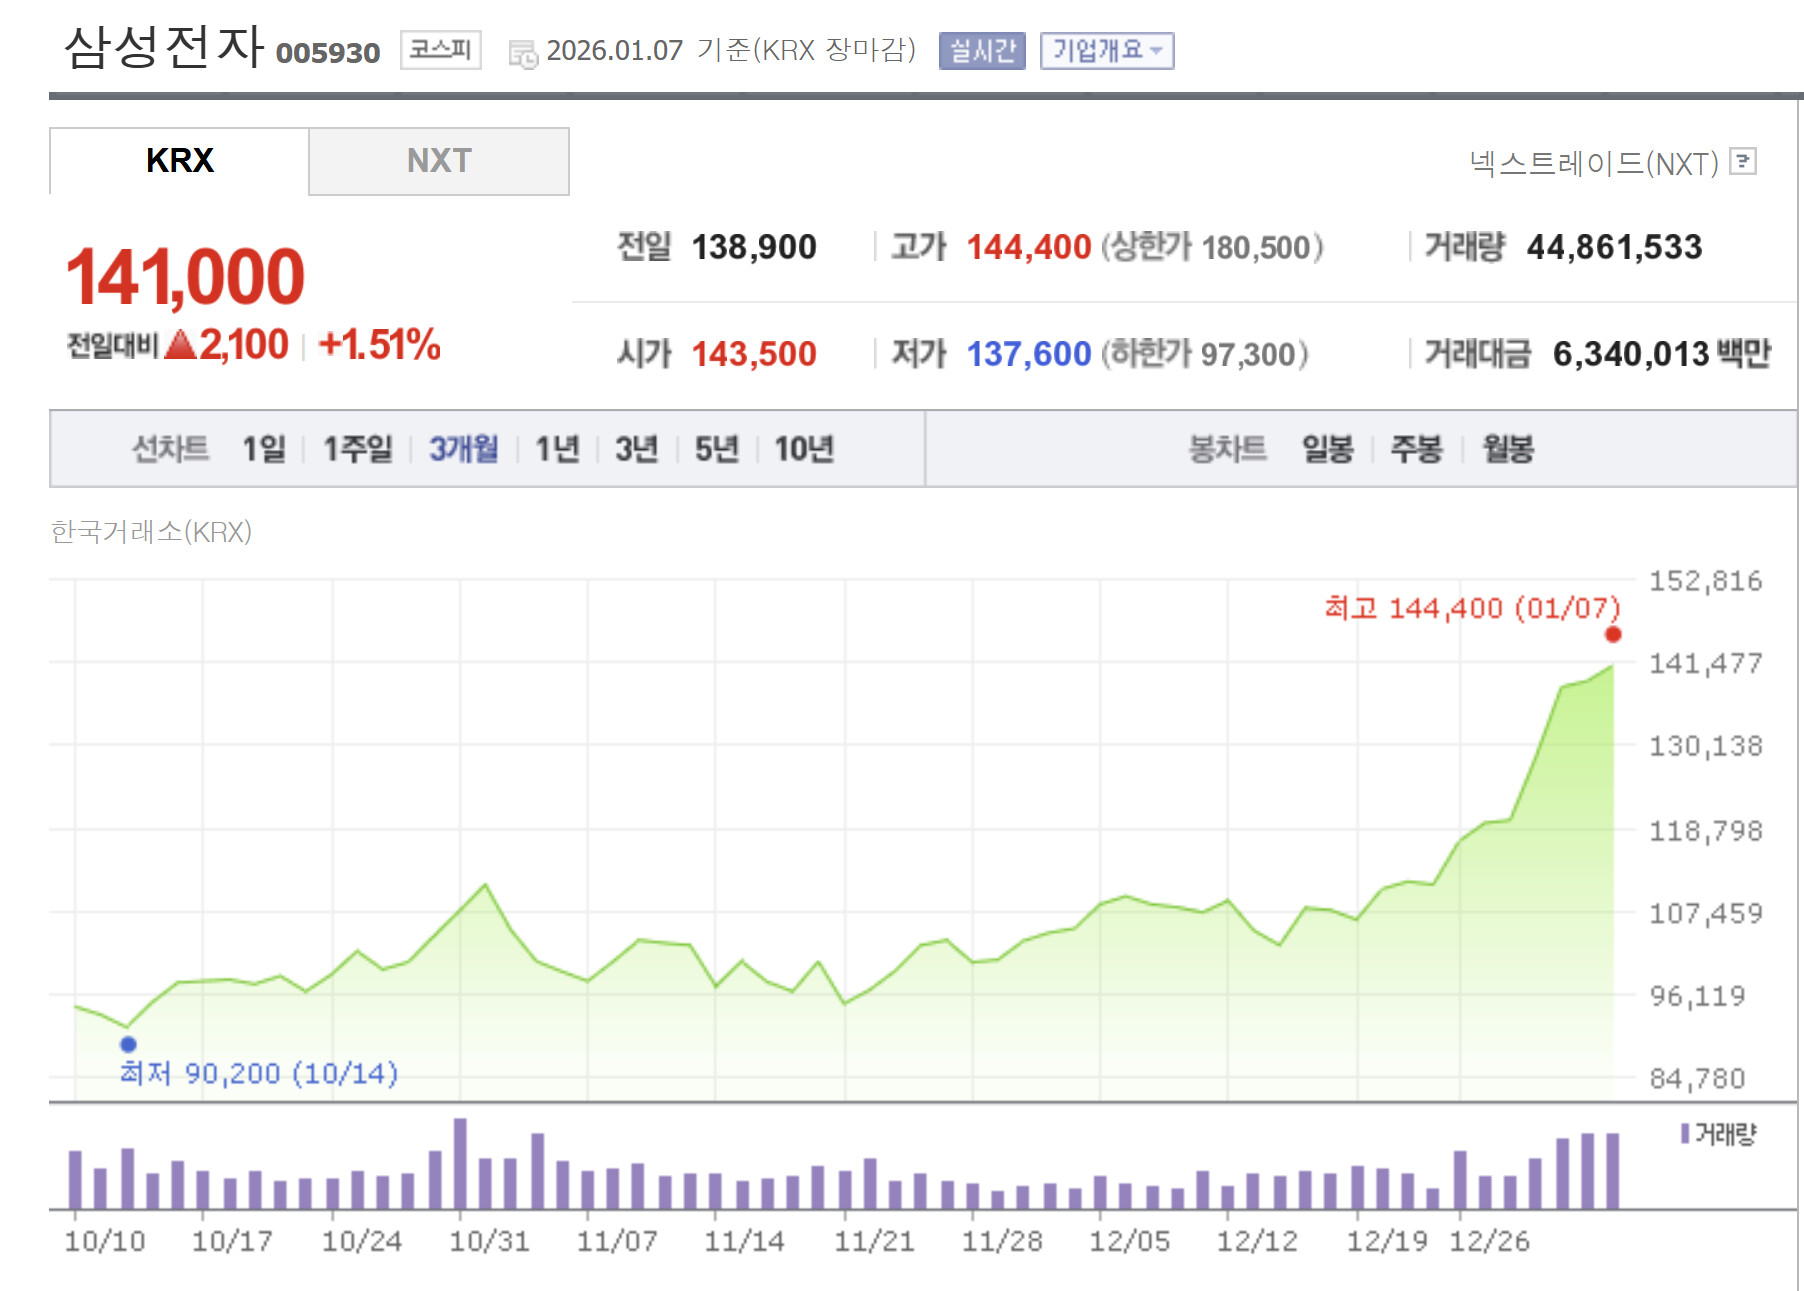Switch to 주봉 candlestick chart

pyautogui.click(x=1416, y=449)
